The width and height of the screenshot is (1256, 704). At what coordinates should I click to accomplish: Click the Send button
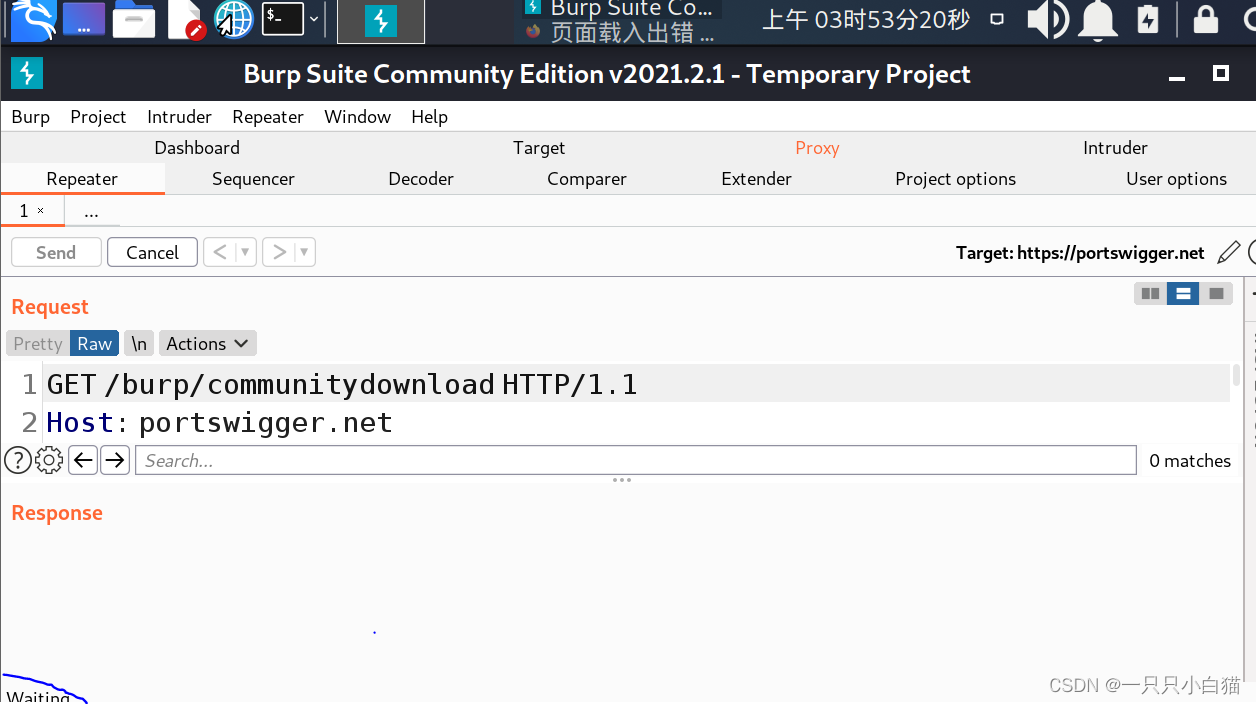click(x=56, y=252)
